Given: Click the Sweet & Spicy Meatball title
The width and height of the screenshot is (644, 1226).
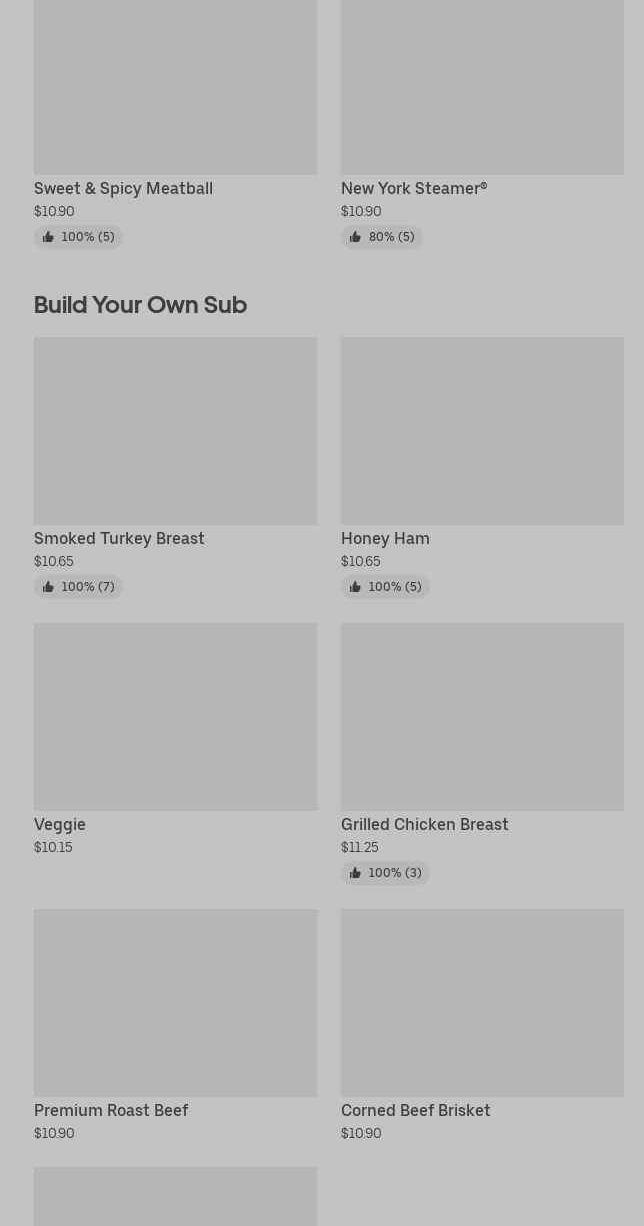Looking at the screenshot, I should [x=123, y=188].
